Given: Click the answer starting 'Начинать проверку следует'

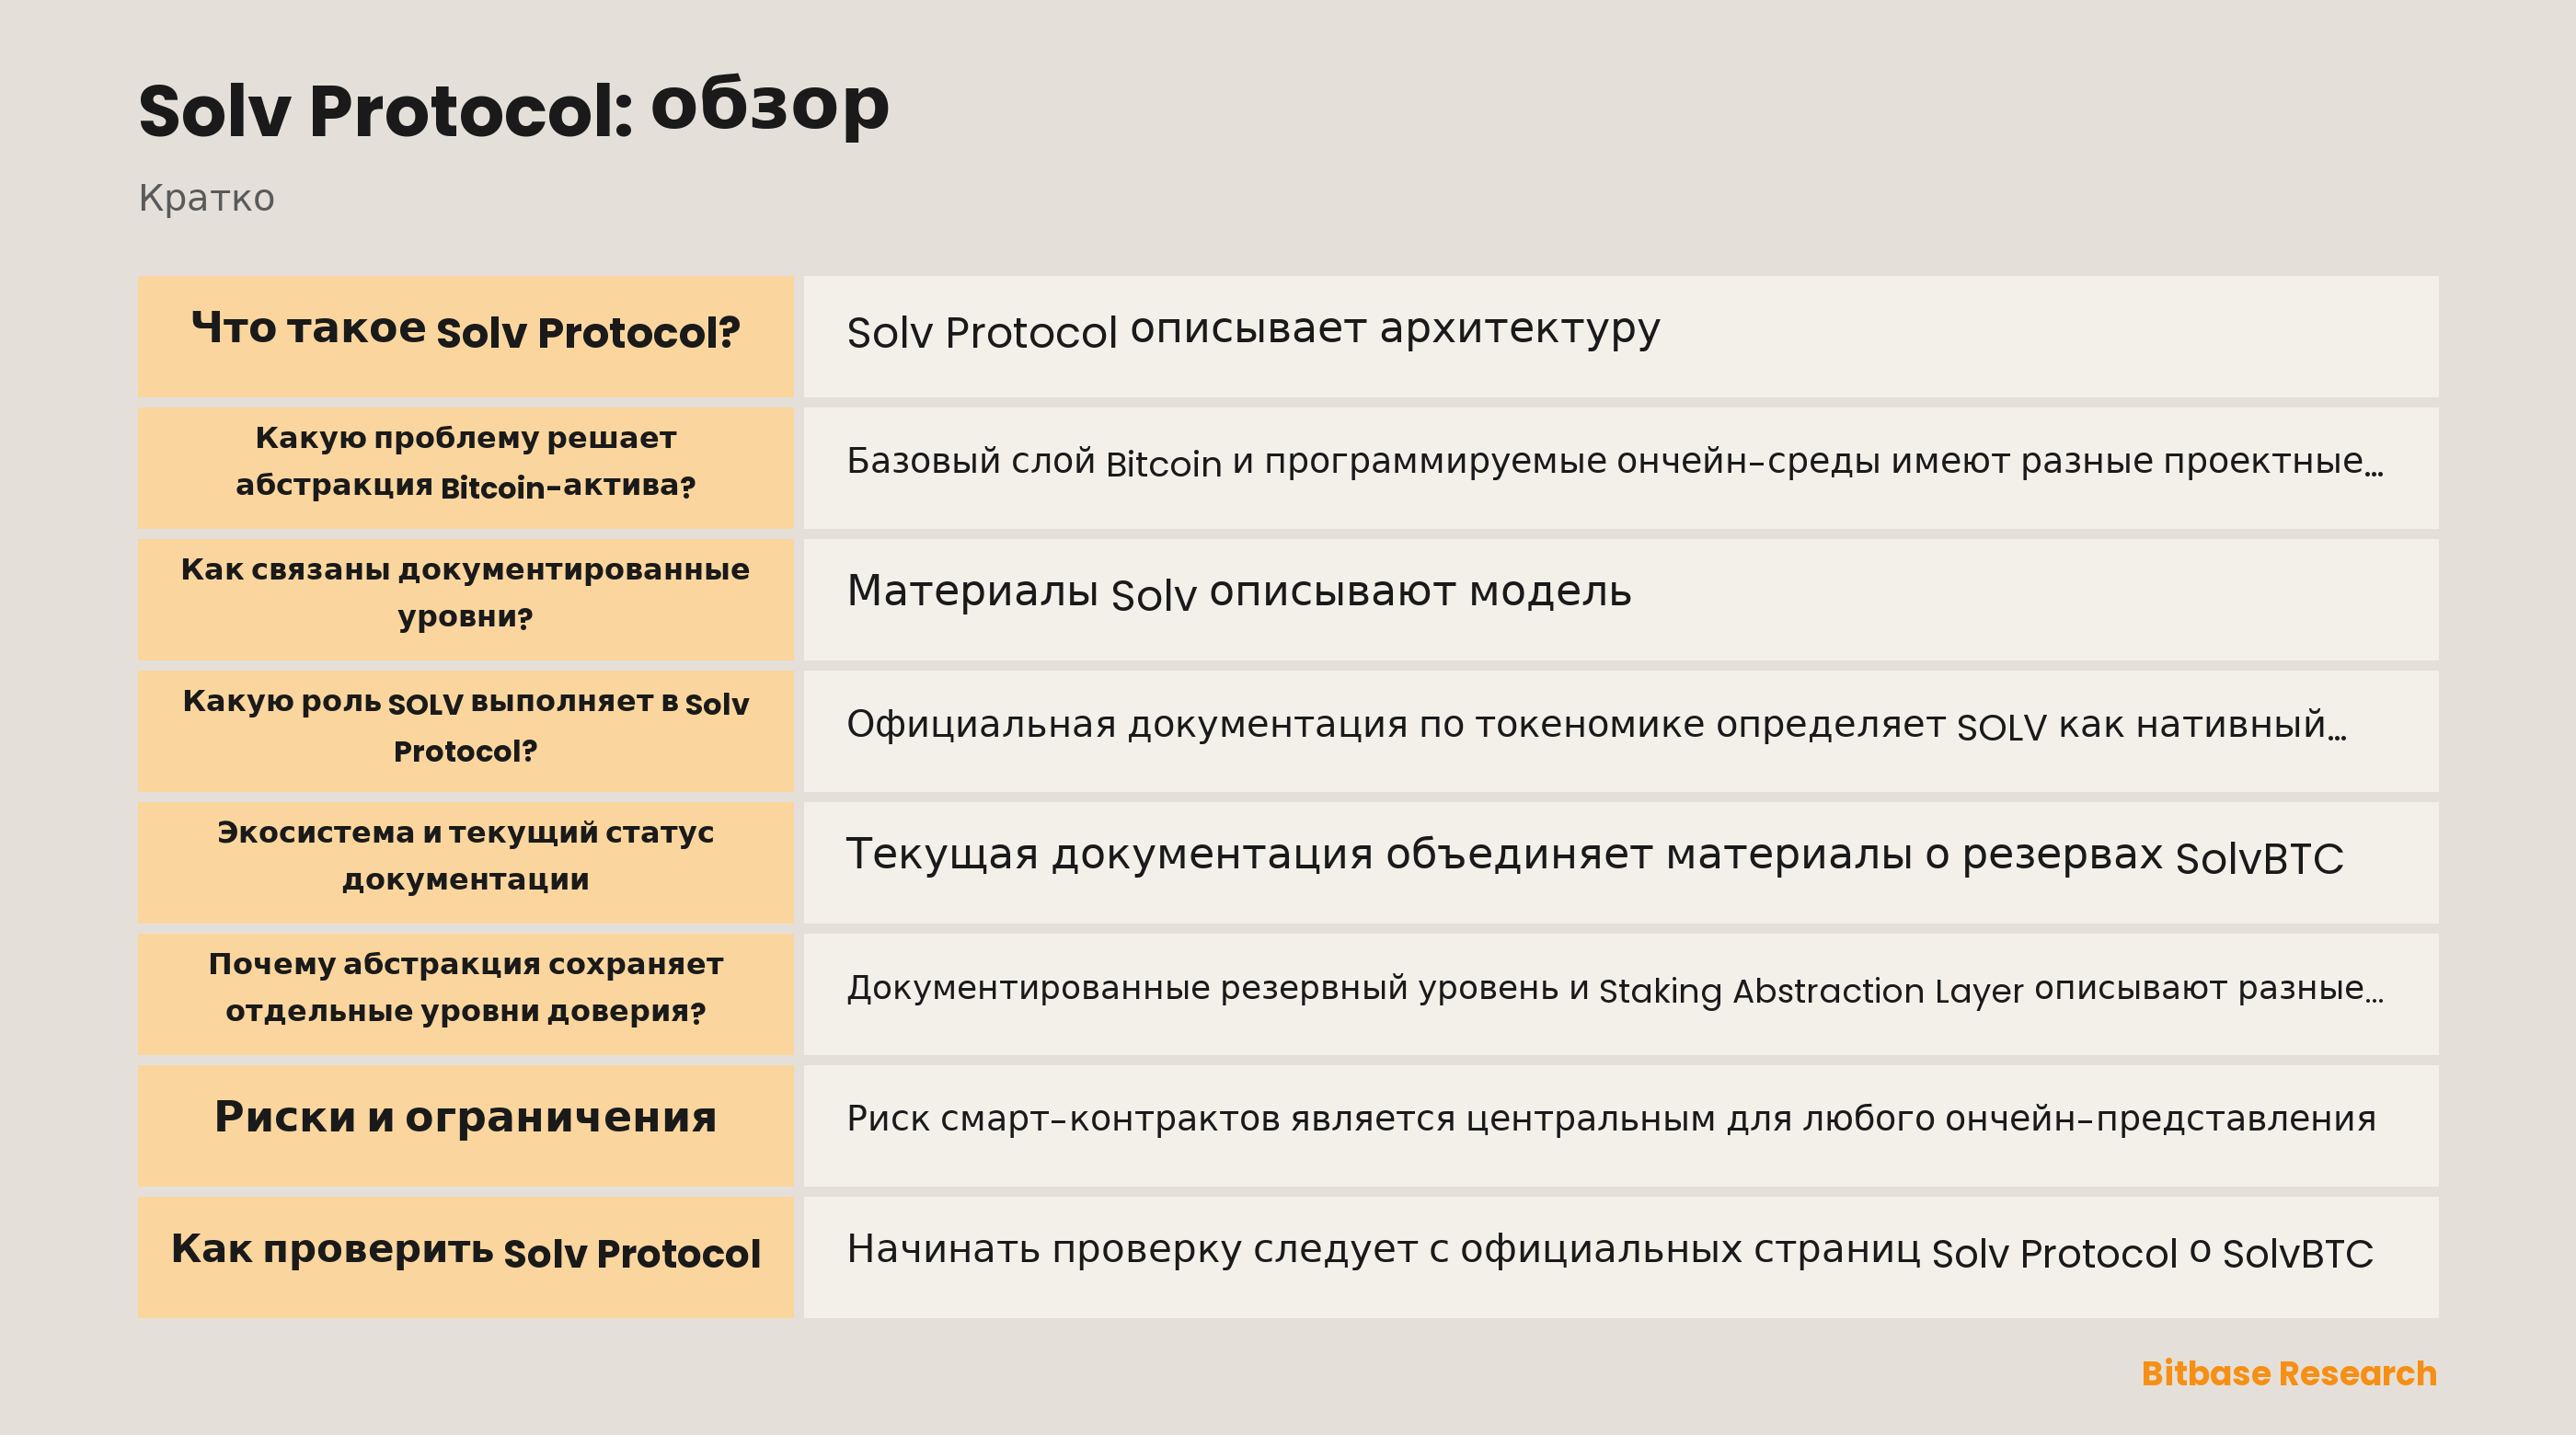Looking at the screenshot, I should tap(1620, 1257).
